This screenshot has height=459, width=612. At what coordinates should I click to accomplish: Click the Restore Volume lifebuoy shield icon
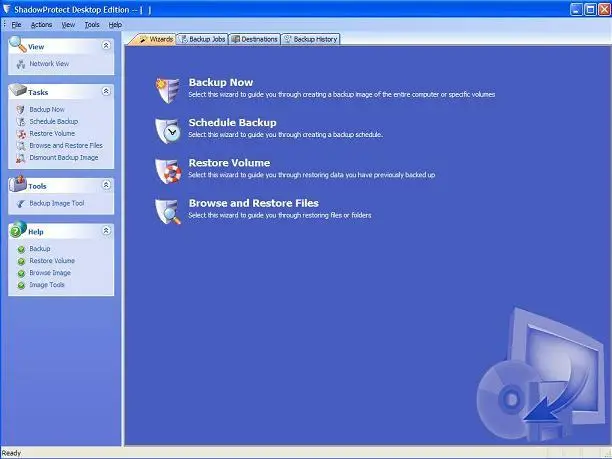pyautogui.click(x=168, y=171)
